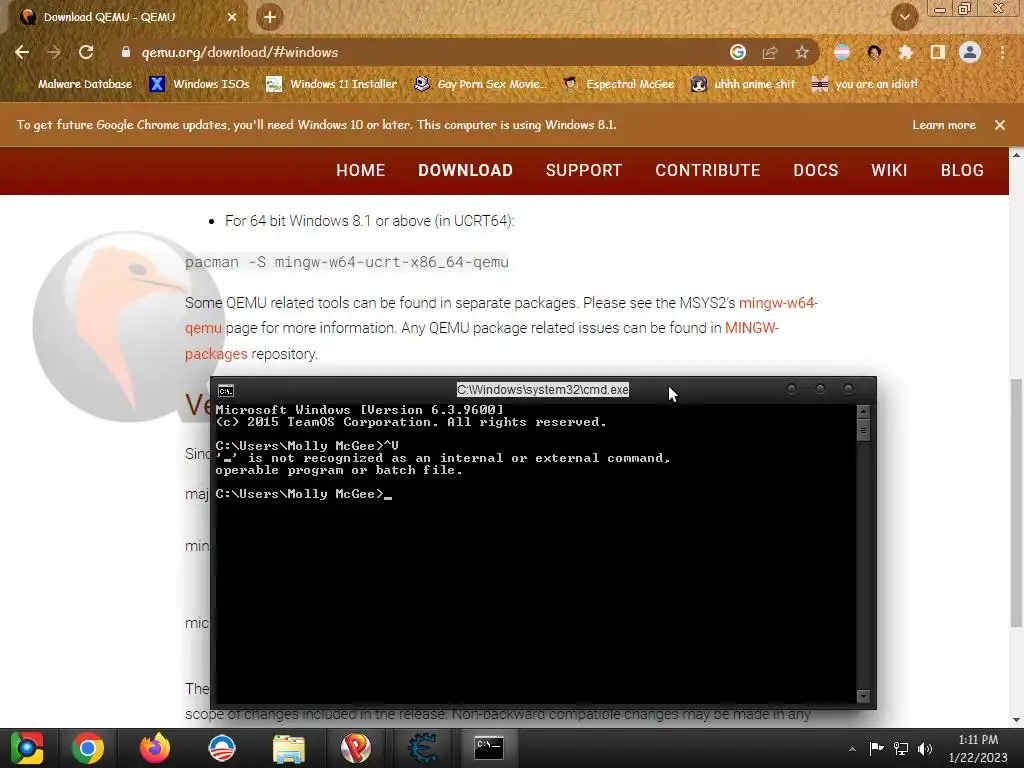1024x768 pixels.
Task: Open the Action Center flag tray icon
Action: tap(876, 748)
